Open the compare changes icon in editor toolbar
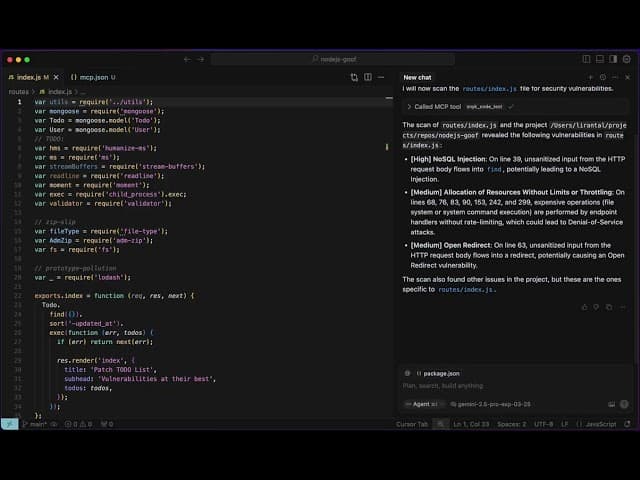This screenshot has width=640, height=480. coord(354,77)
